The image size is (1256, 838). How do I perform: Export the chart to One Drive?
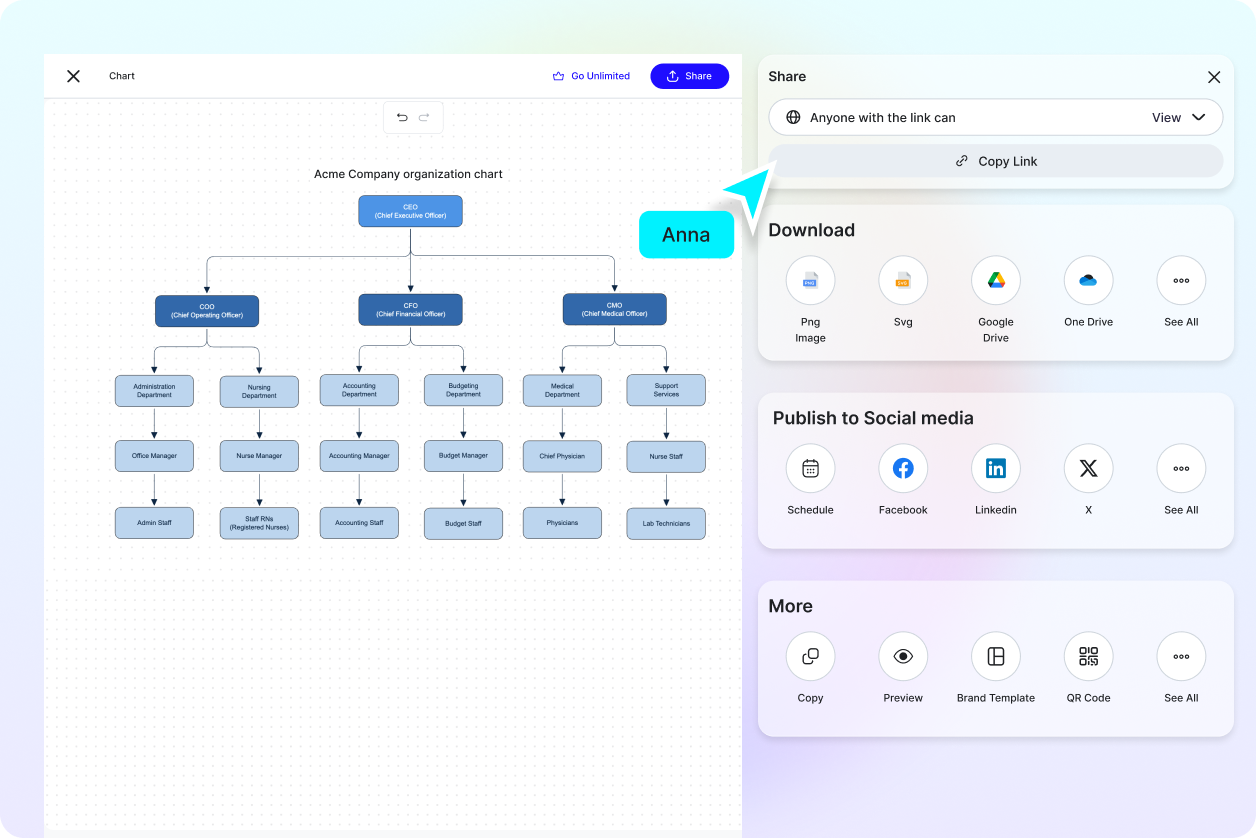pyautogui.click(x=1088, y=280)
